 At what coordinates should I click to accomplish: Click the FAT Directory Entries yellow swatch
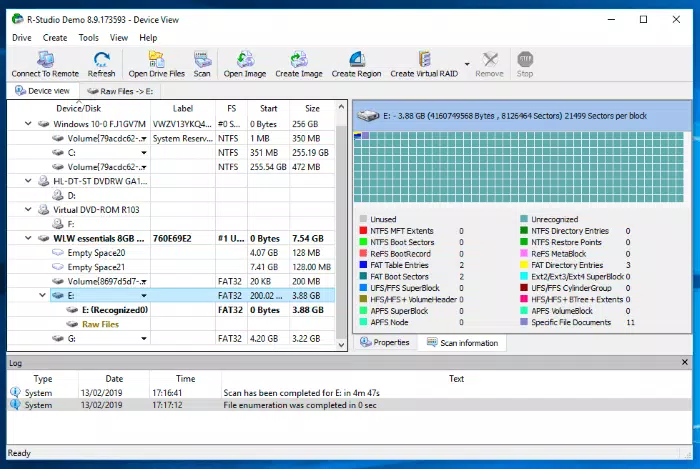(x=524, y=265)
